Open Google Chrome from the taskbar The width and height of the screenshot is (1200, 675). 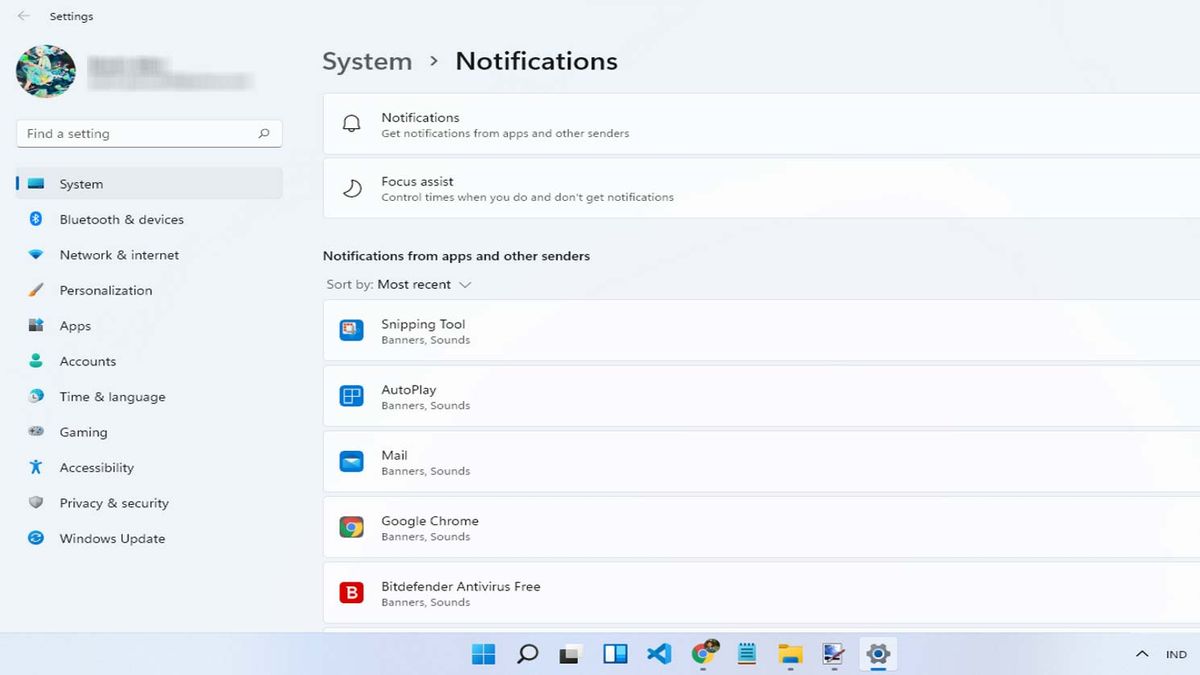702,654
